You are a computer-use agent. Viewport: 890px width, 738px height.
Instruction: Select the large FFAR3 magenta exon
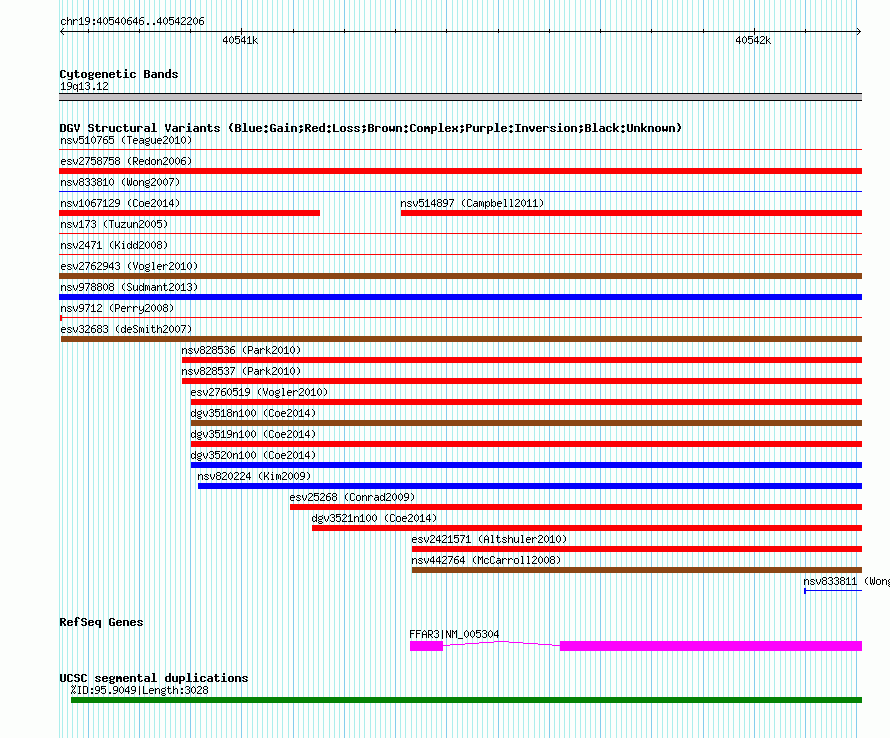point(711,646)
